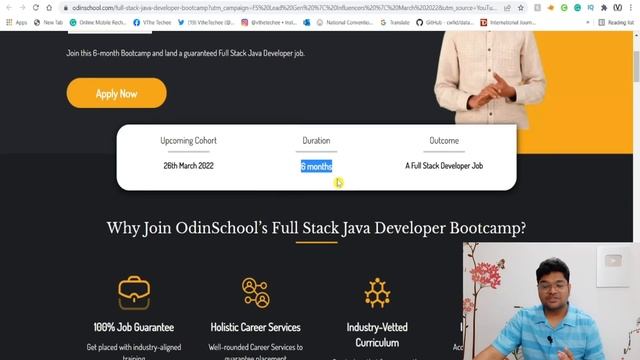
Task: Click the Industry-Vetted Curriculum title
Action: pos(377,335)
